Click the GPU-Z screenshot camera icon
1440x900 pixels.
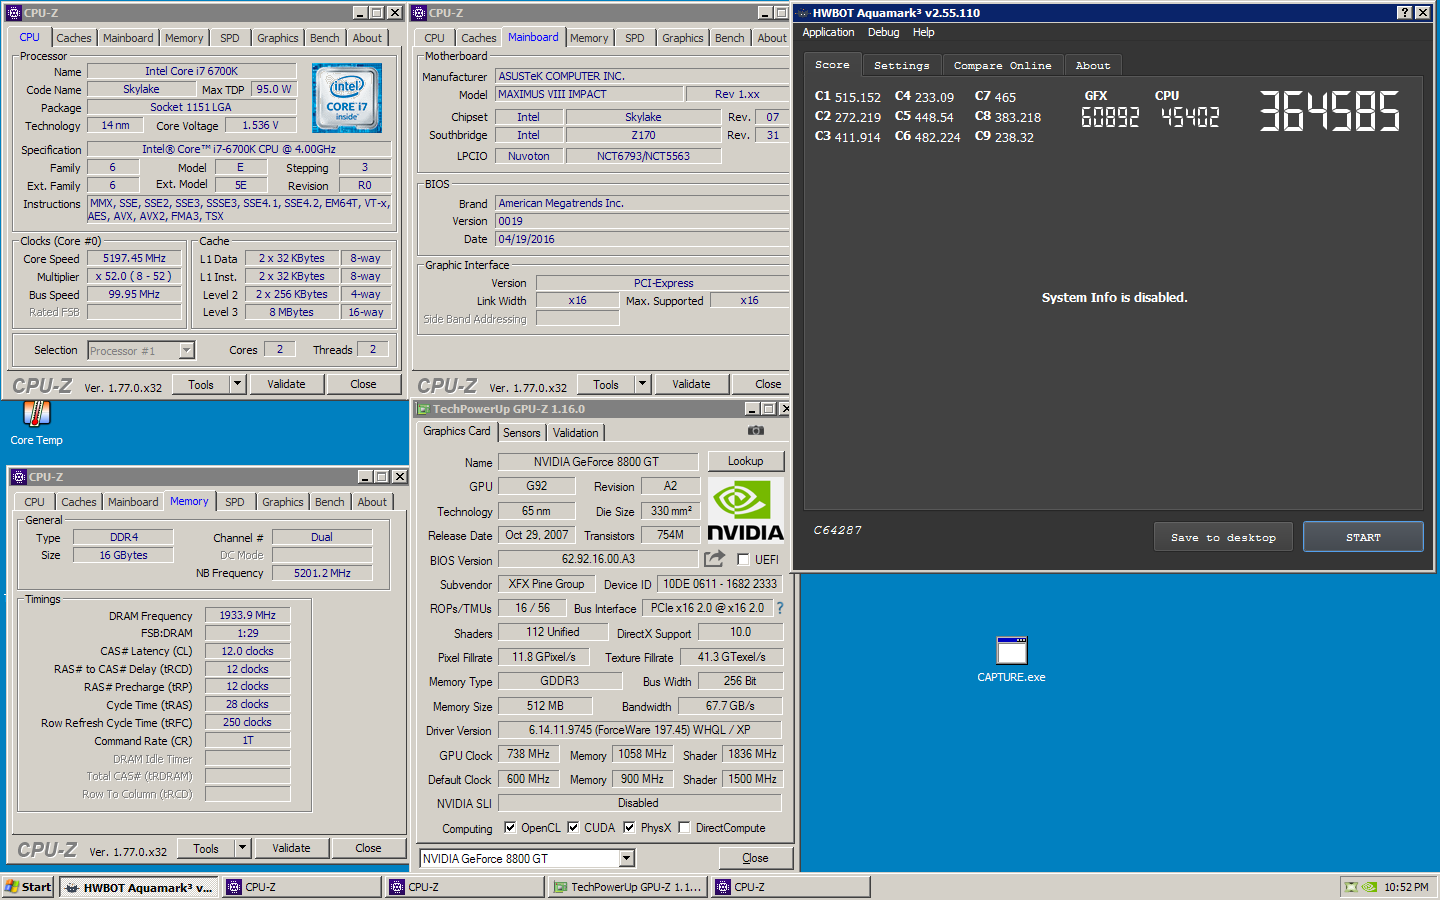click(x=756, y=431)
